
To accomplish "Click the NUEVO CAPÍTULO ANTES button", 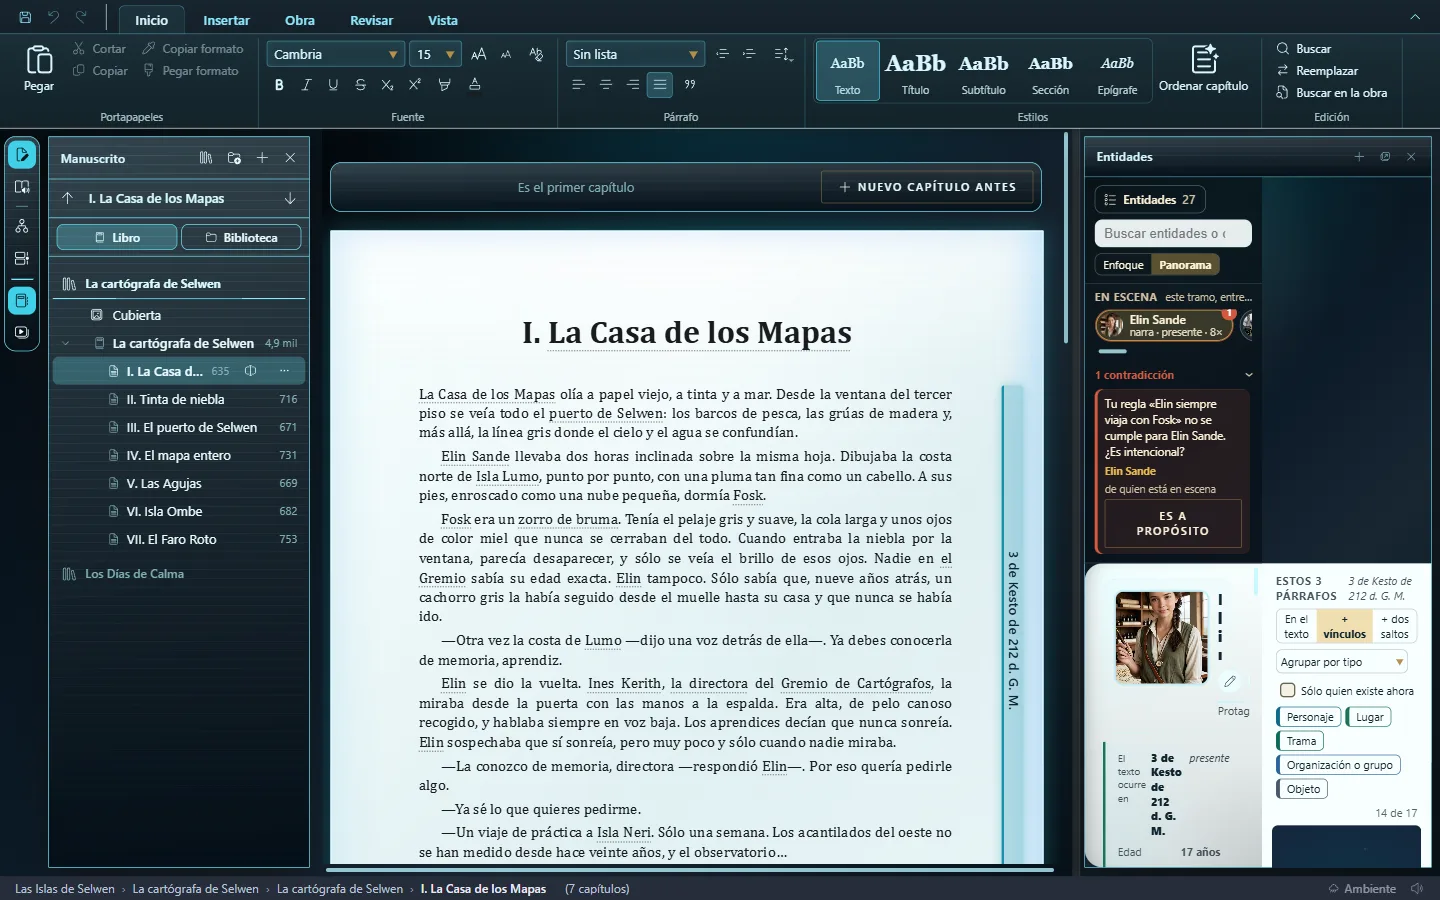I will tap(927, 187).
